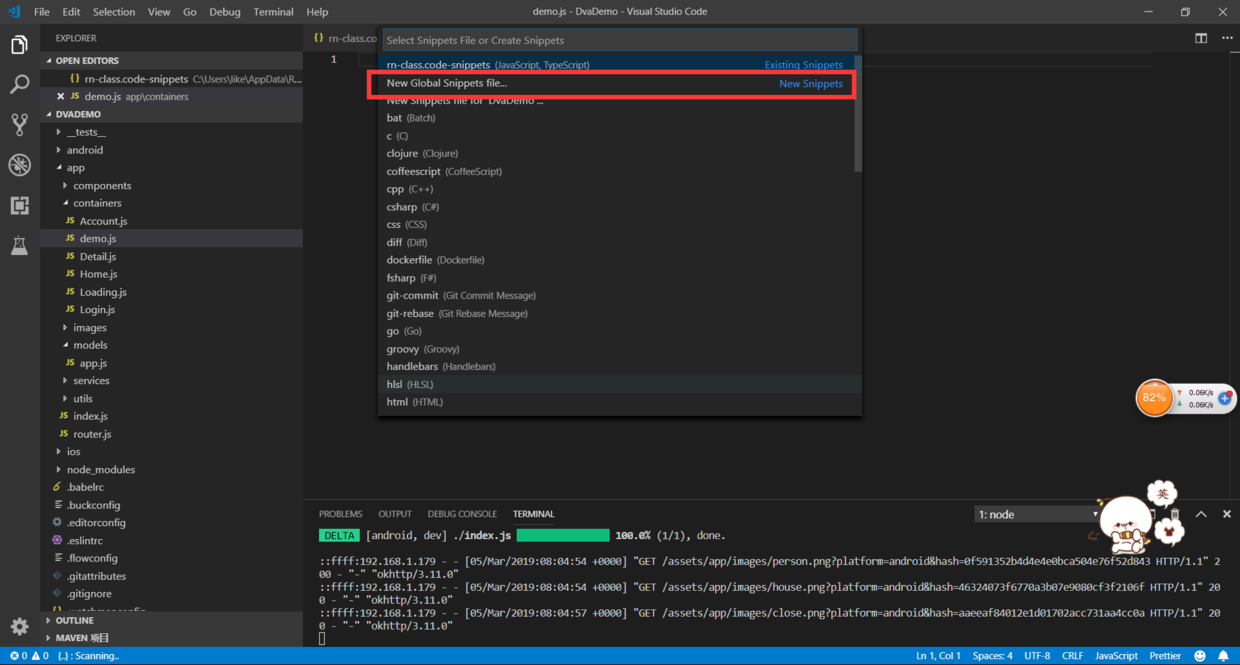Open editor More Actions ellipsis
Viewport: 1240px width, 665px height.
point(1227,38)
